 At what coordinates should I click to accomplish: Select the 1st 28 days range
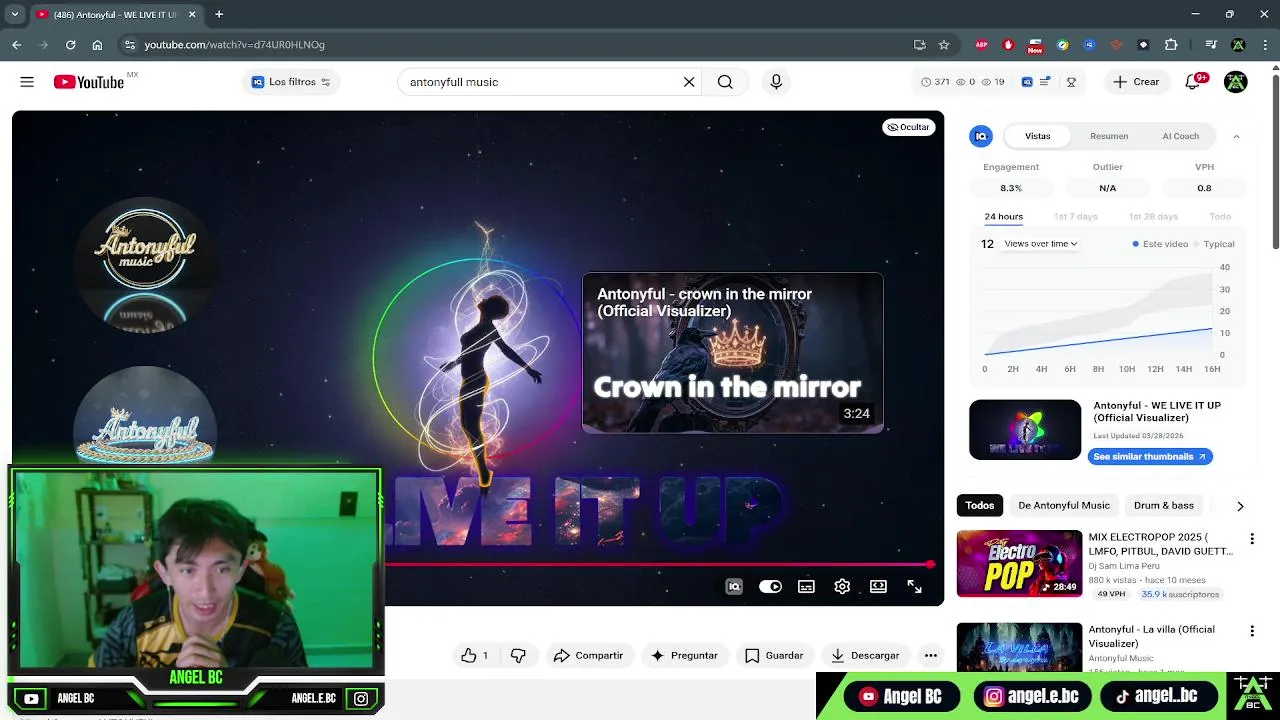[1153, 216]
